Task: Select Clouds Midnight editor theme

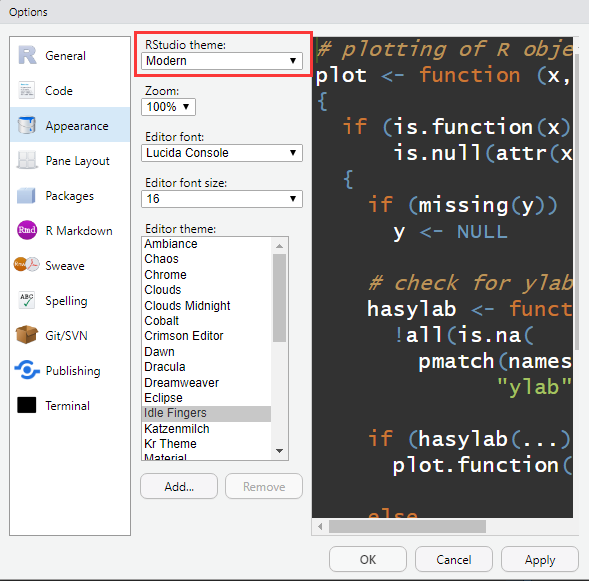Action: [206, 305]
